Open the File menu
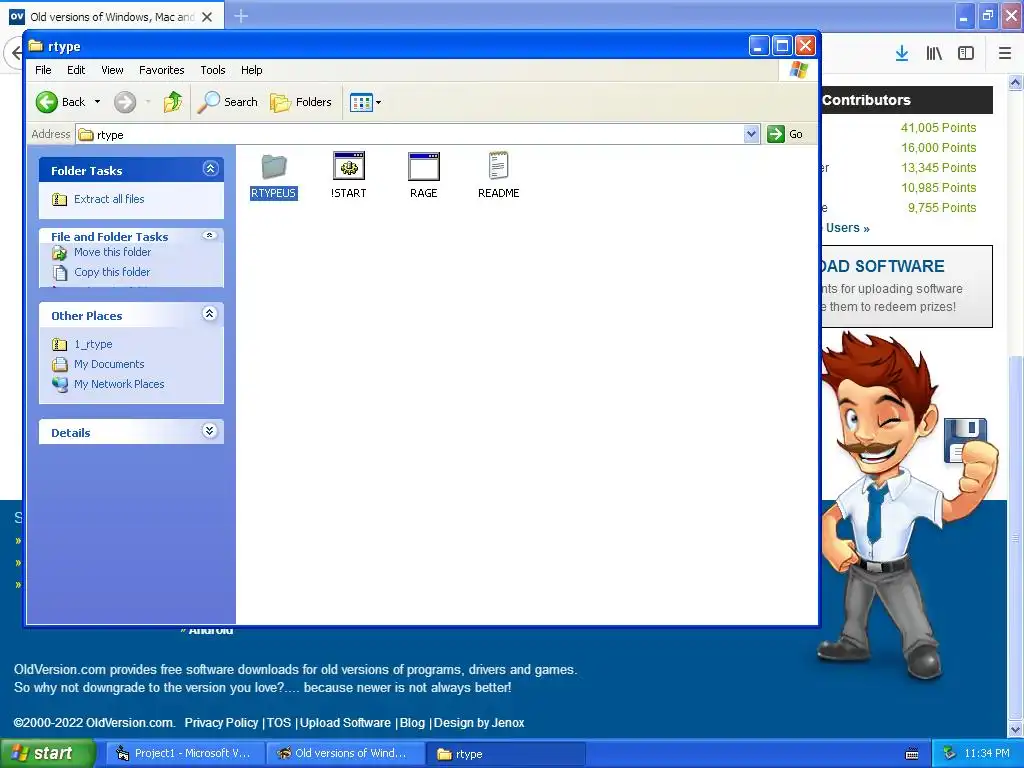Screen dimensions: 1024x768 point(43,70)
